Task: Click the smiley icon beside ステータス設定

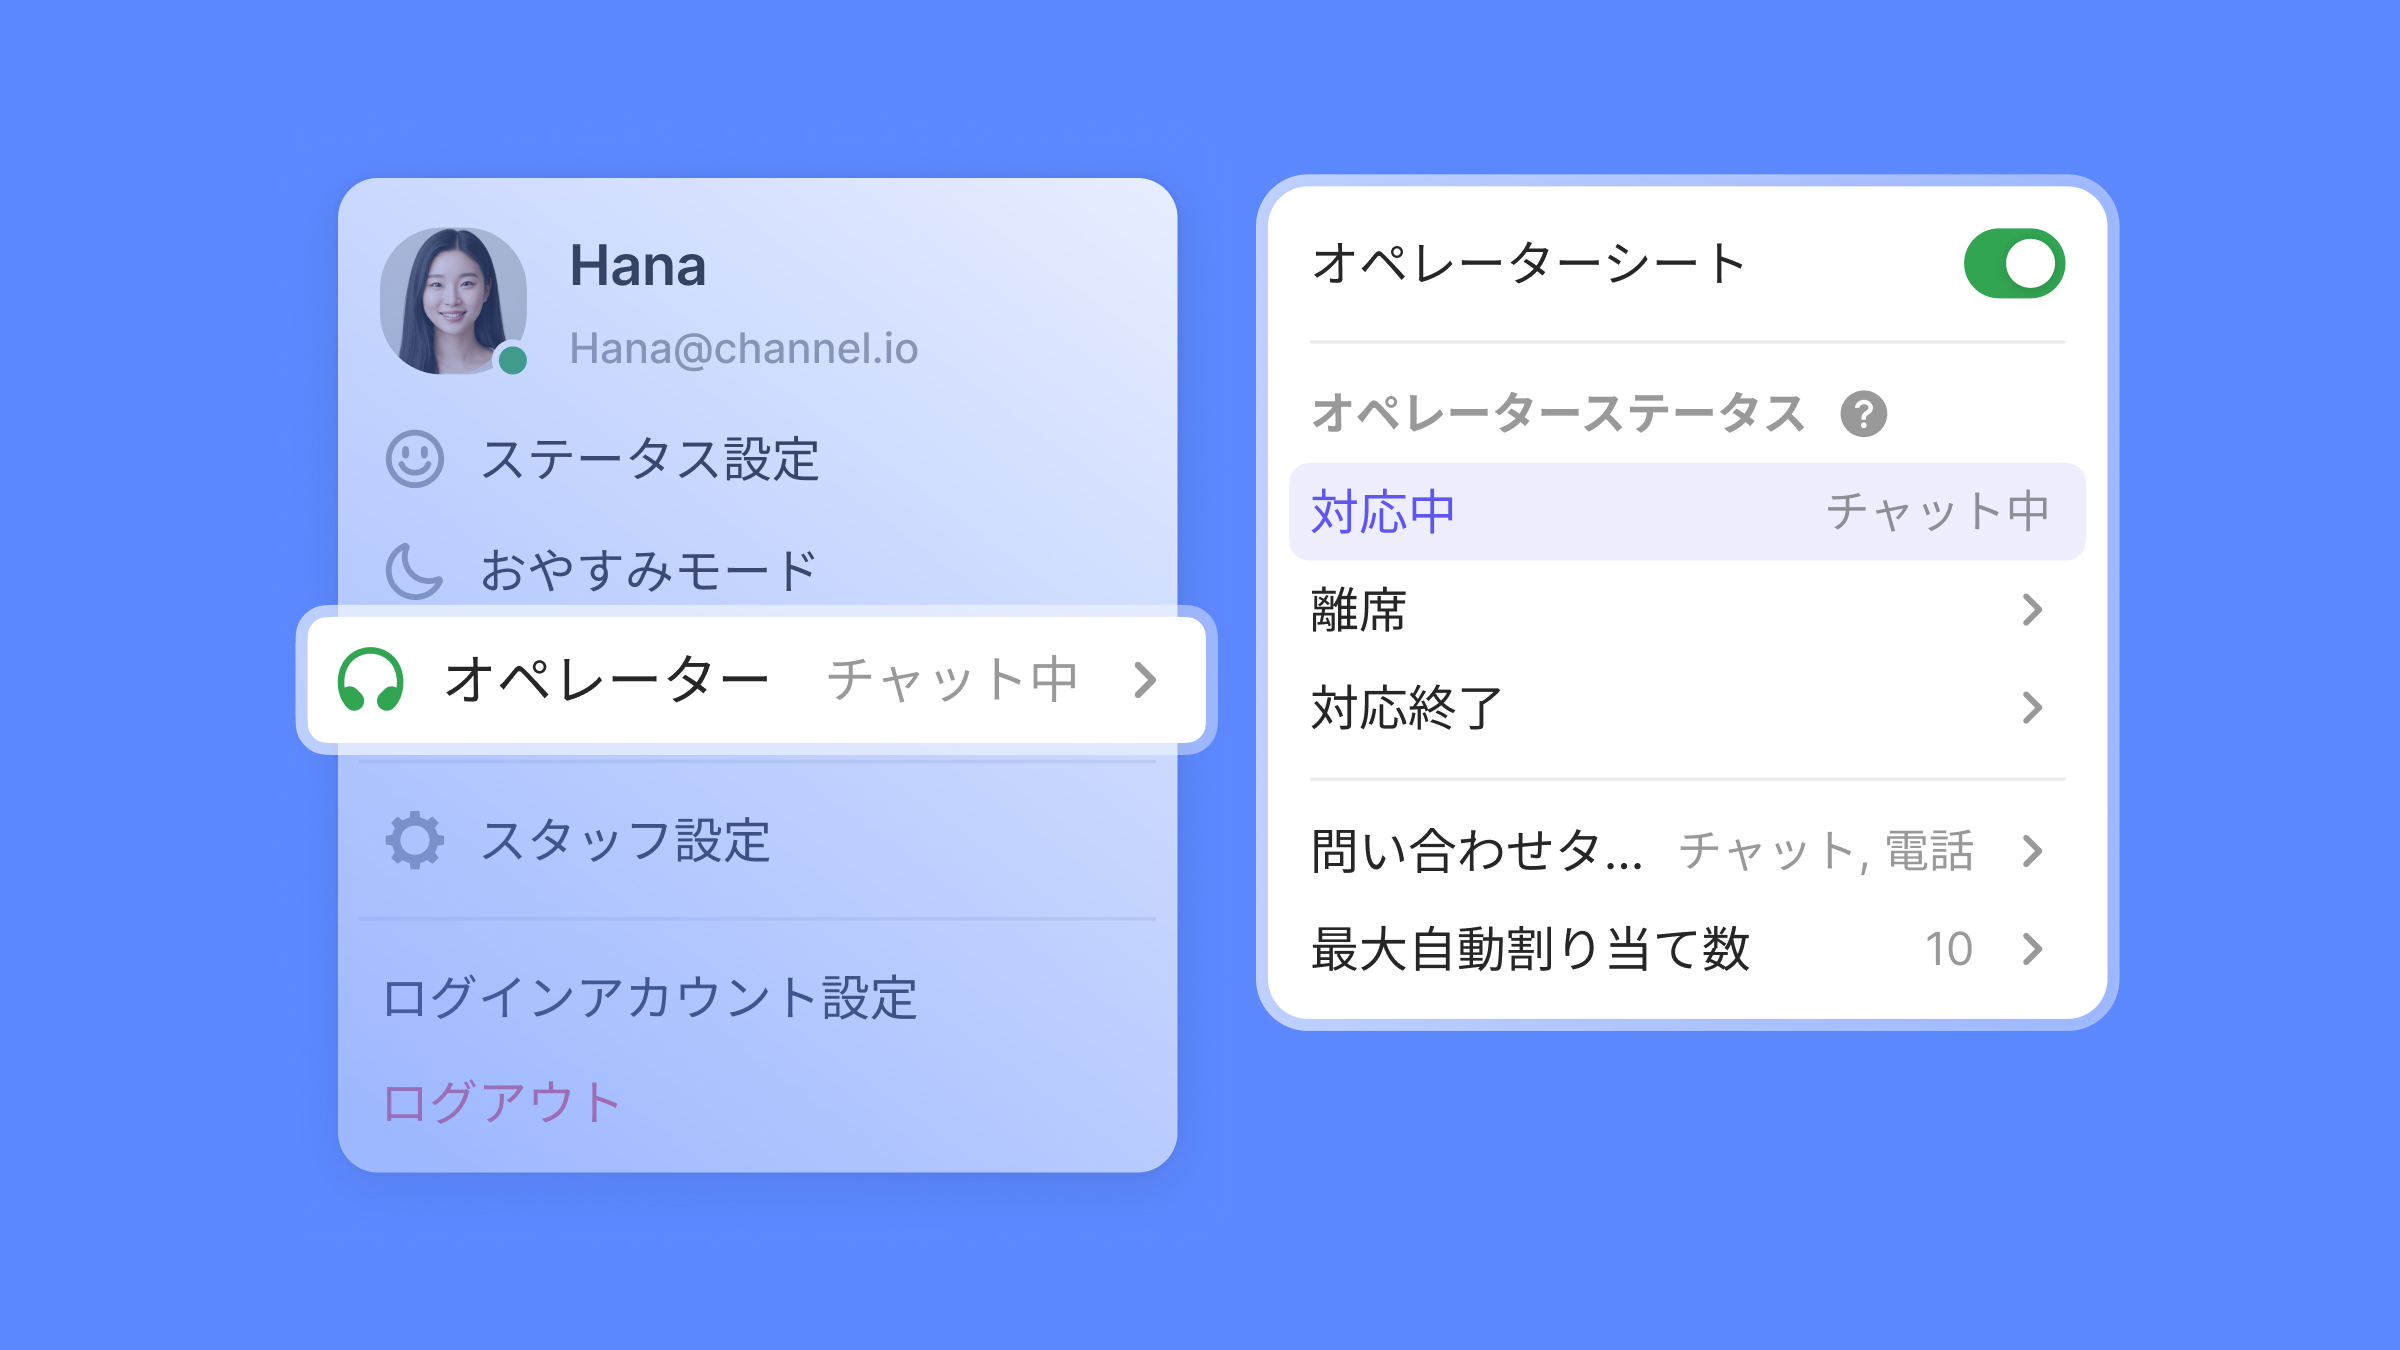Action: [414, 460]
